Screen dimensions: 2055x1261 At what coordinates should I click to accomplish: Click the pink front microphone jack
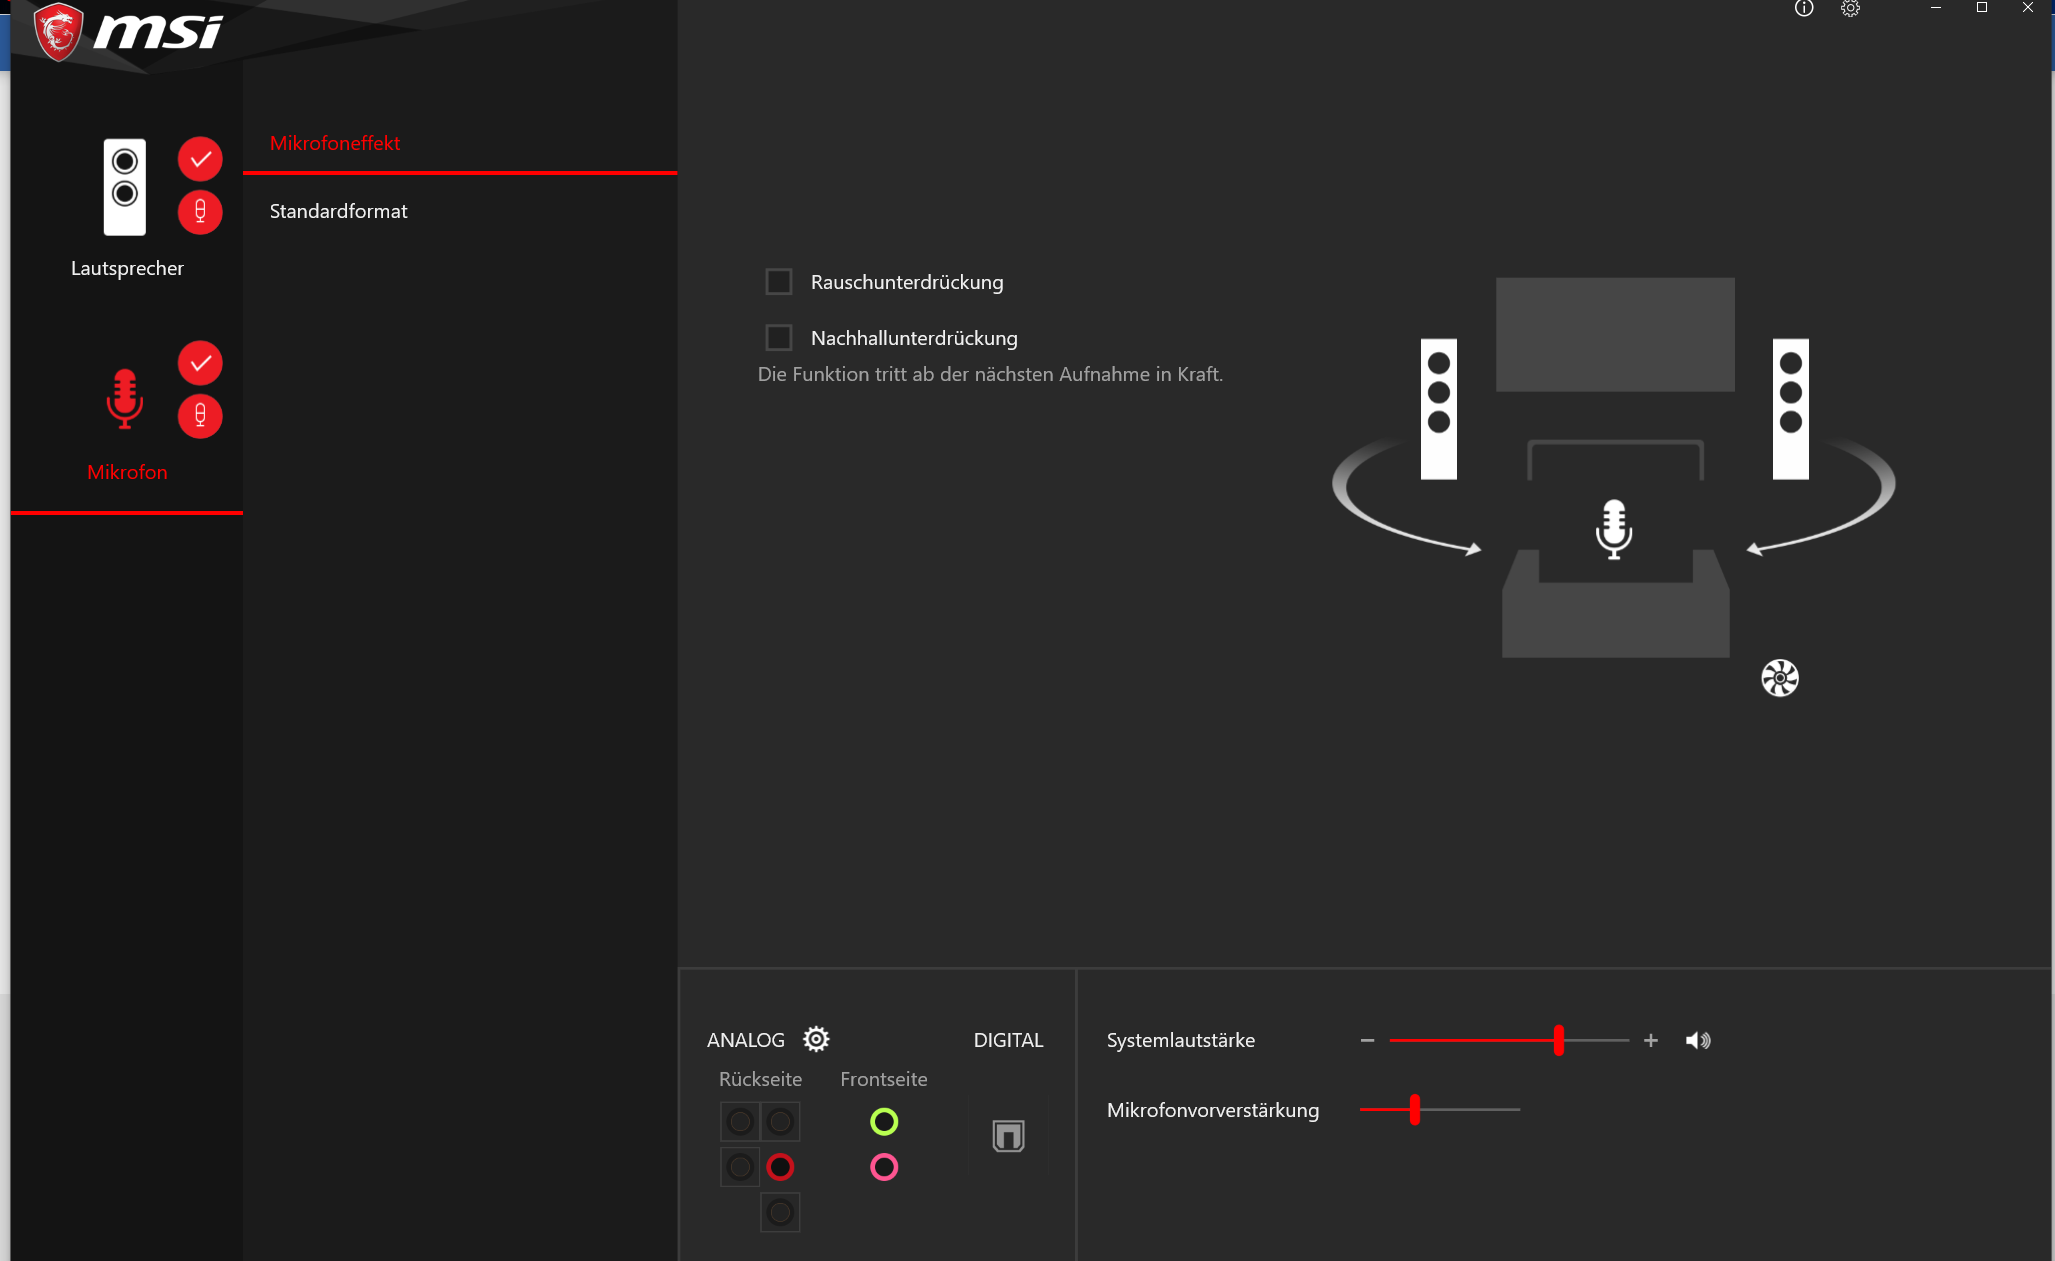pos(884,1167)
